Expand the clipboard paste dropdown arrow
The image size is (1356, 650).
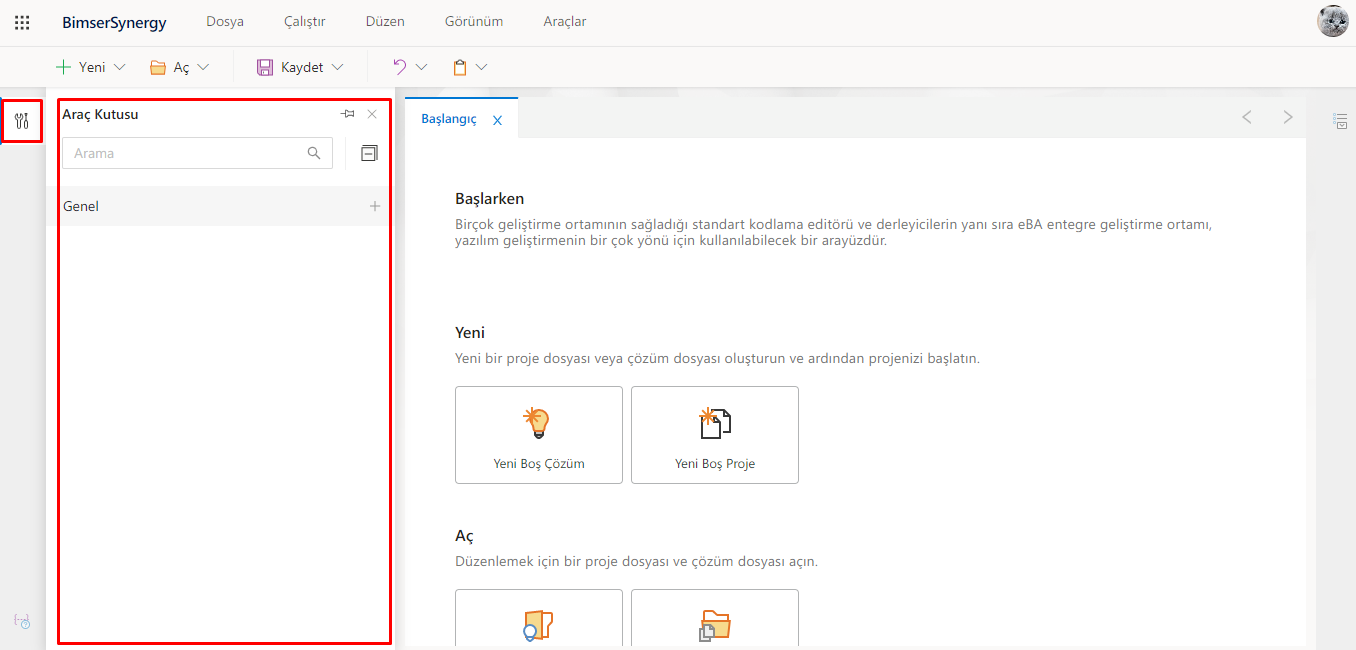(481, 67)
